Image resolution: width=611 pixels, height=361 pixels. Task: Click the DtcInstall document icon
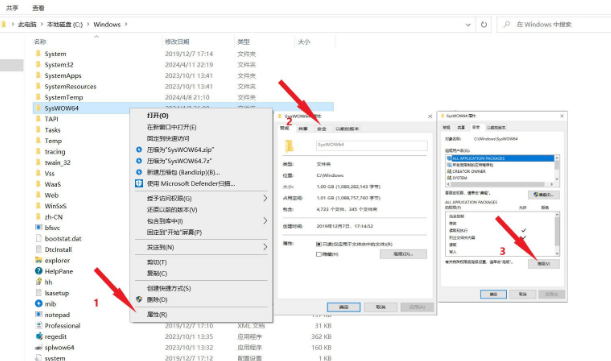38,249
